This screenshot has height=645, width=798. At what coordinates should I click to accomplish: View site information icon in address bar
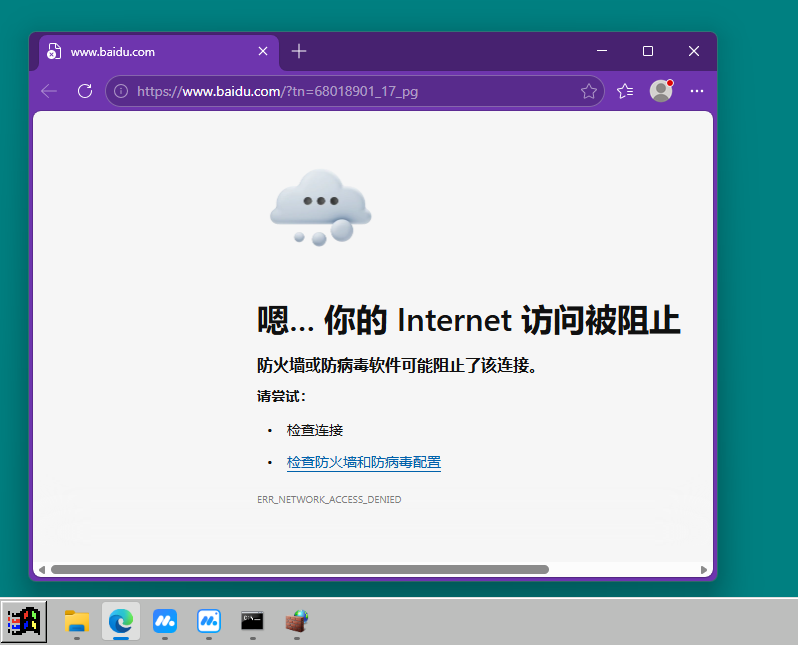point(121,91)
